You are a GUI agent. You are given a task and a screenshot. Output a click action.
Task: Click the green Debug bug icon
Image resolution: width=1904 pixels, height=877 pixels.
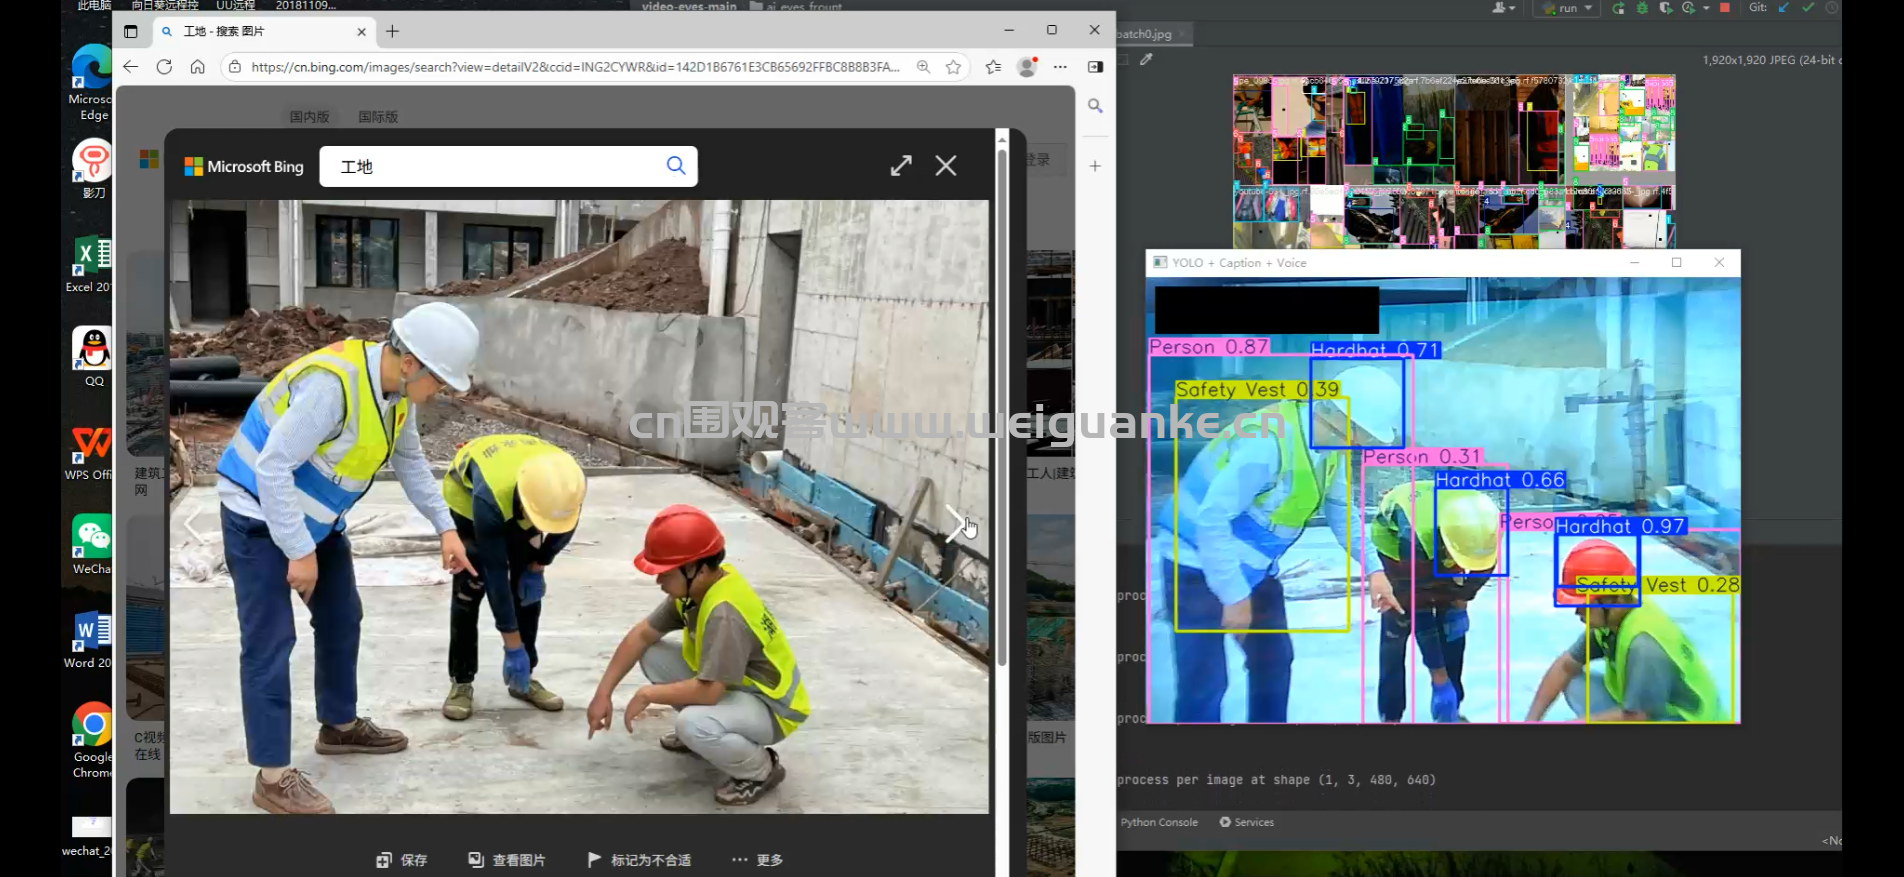click(x=1642, y=8)
